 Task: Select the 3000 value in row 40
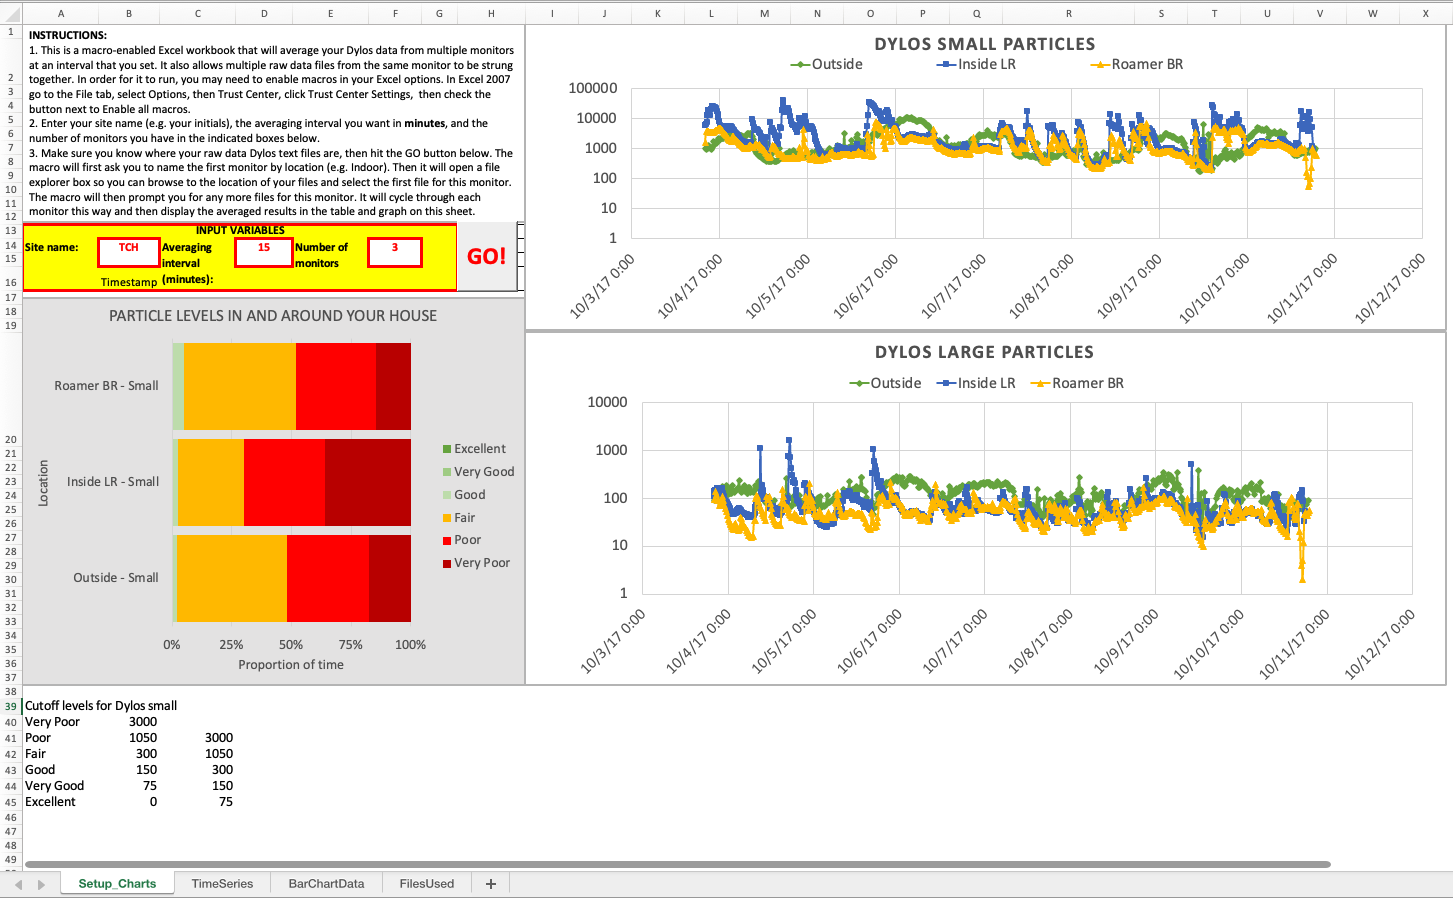[x=143, y=722]
